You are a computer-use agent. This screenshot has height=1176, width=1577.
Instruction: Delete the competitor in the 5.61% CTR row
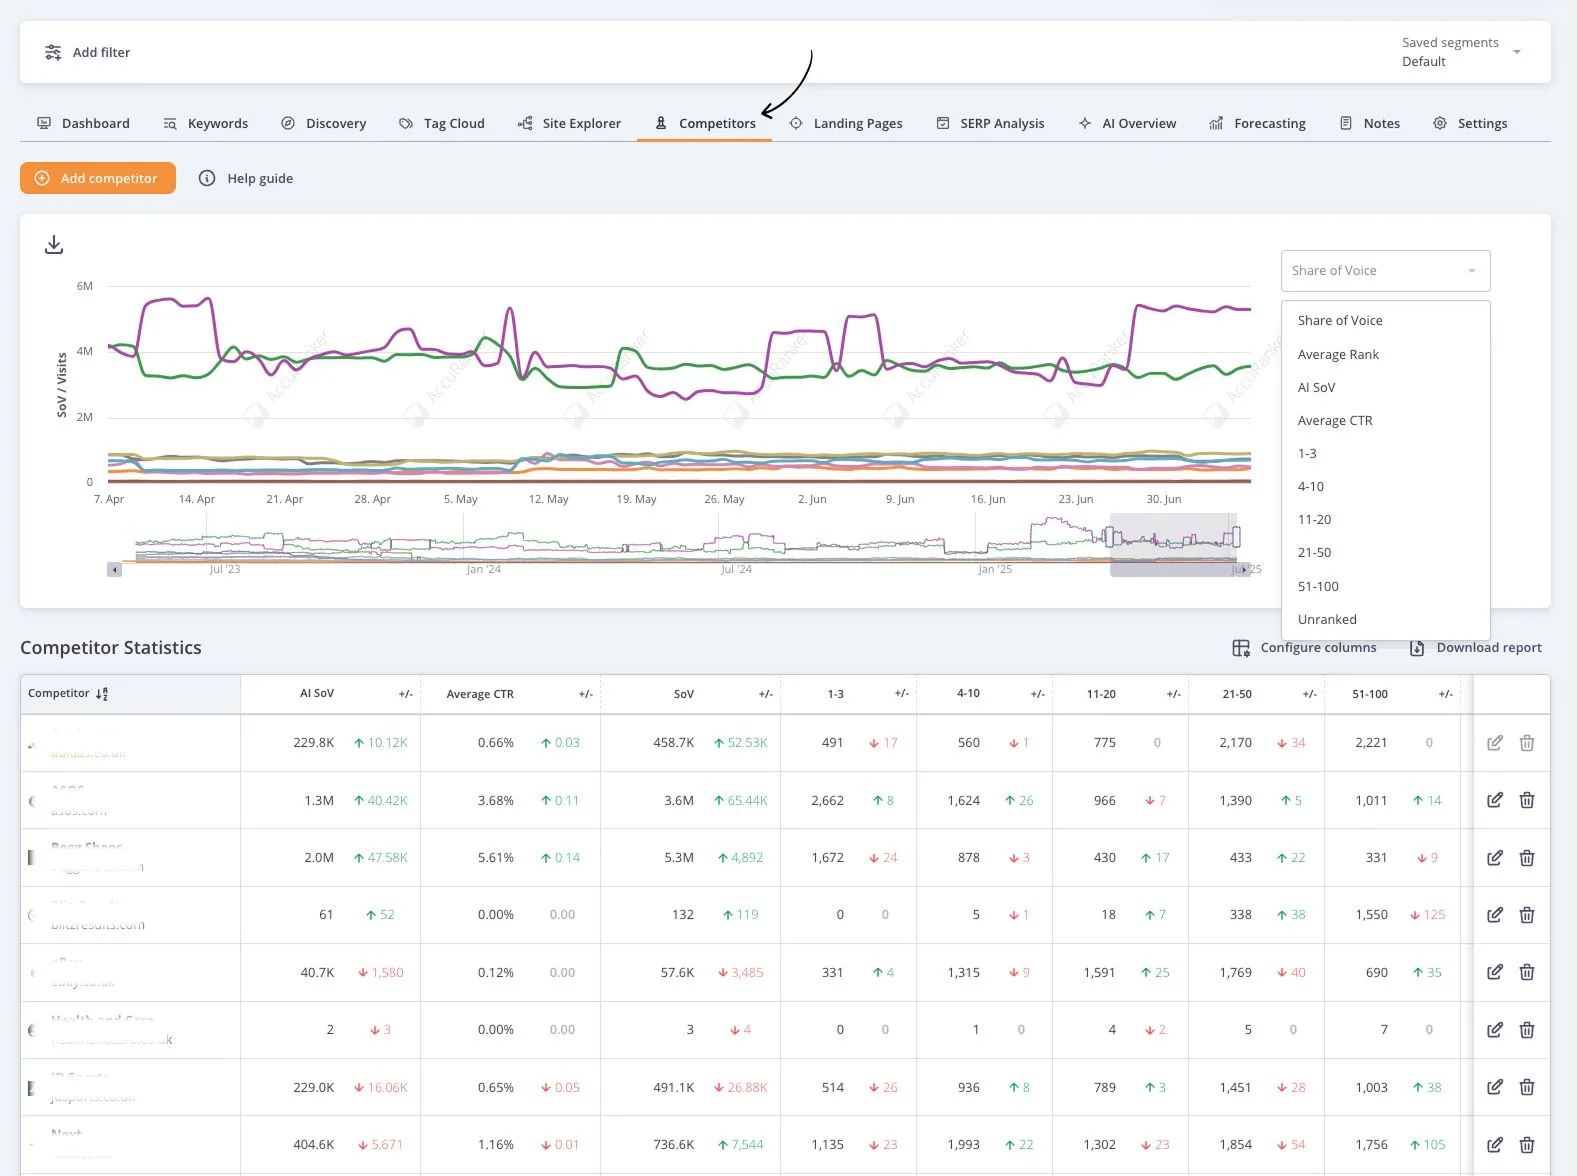click(x=1526, y=858)
